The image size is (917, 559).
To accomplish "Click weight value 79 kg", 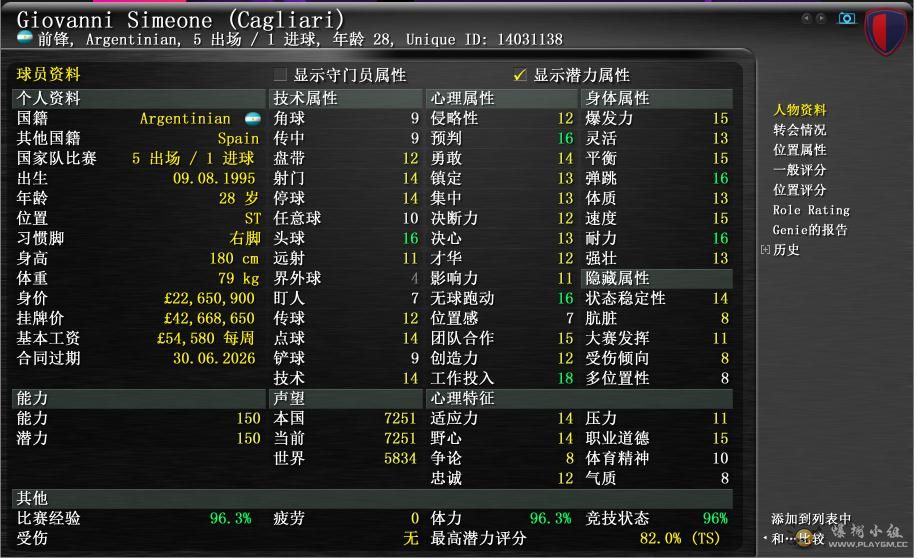I will pyautogui.click(x=239, y=278).
